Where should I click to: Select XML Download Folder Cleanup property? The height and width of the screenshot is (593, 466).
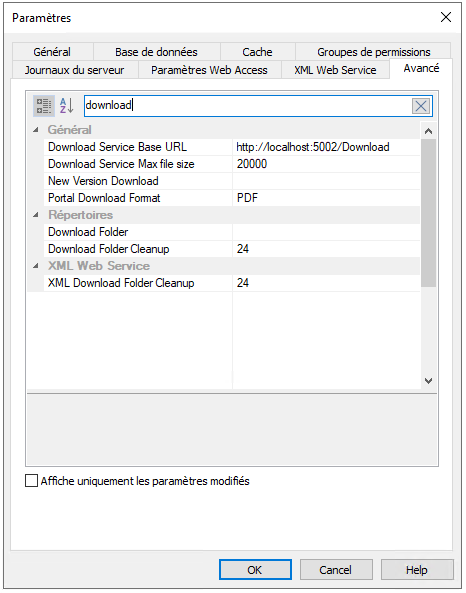138,283
